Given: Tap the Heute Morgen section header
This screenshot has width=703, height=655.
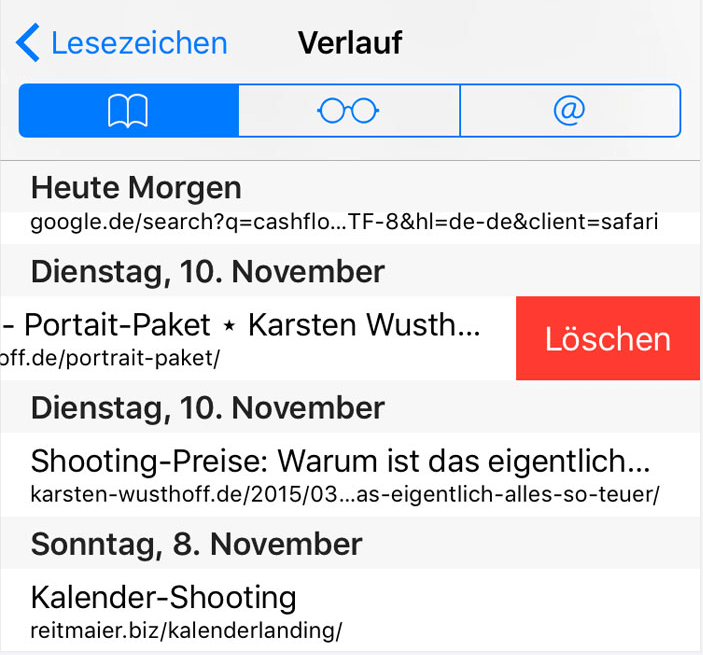Looking at the screenshot, I should pos(136,187).
